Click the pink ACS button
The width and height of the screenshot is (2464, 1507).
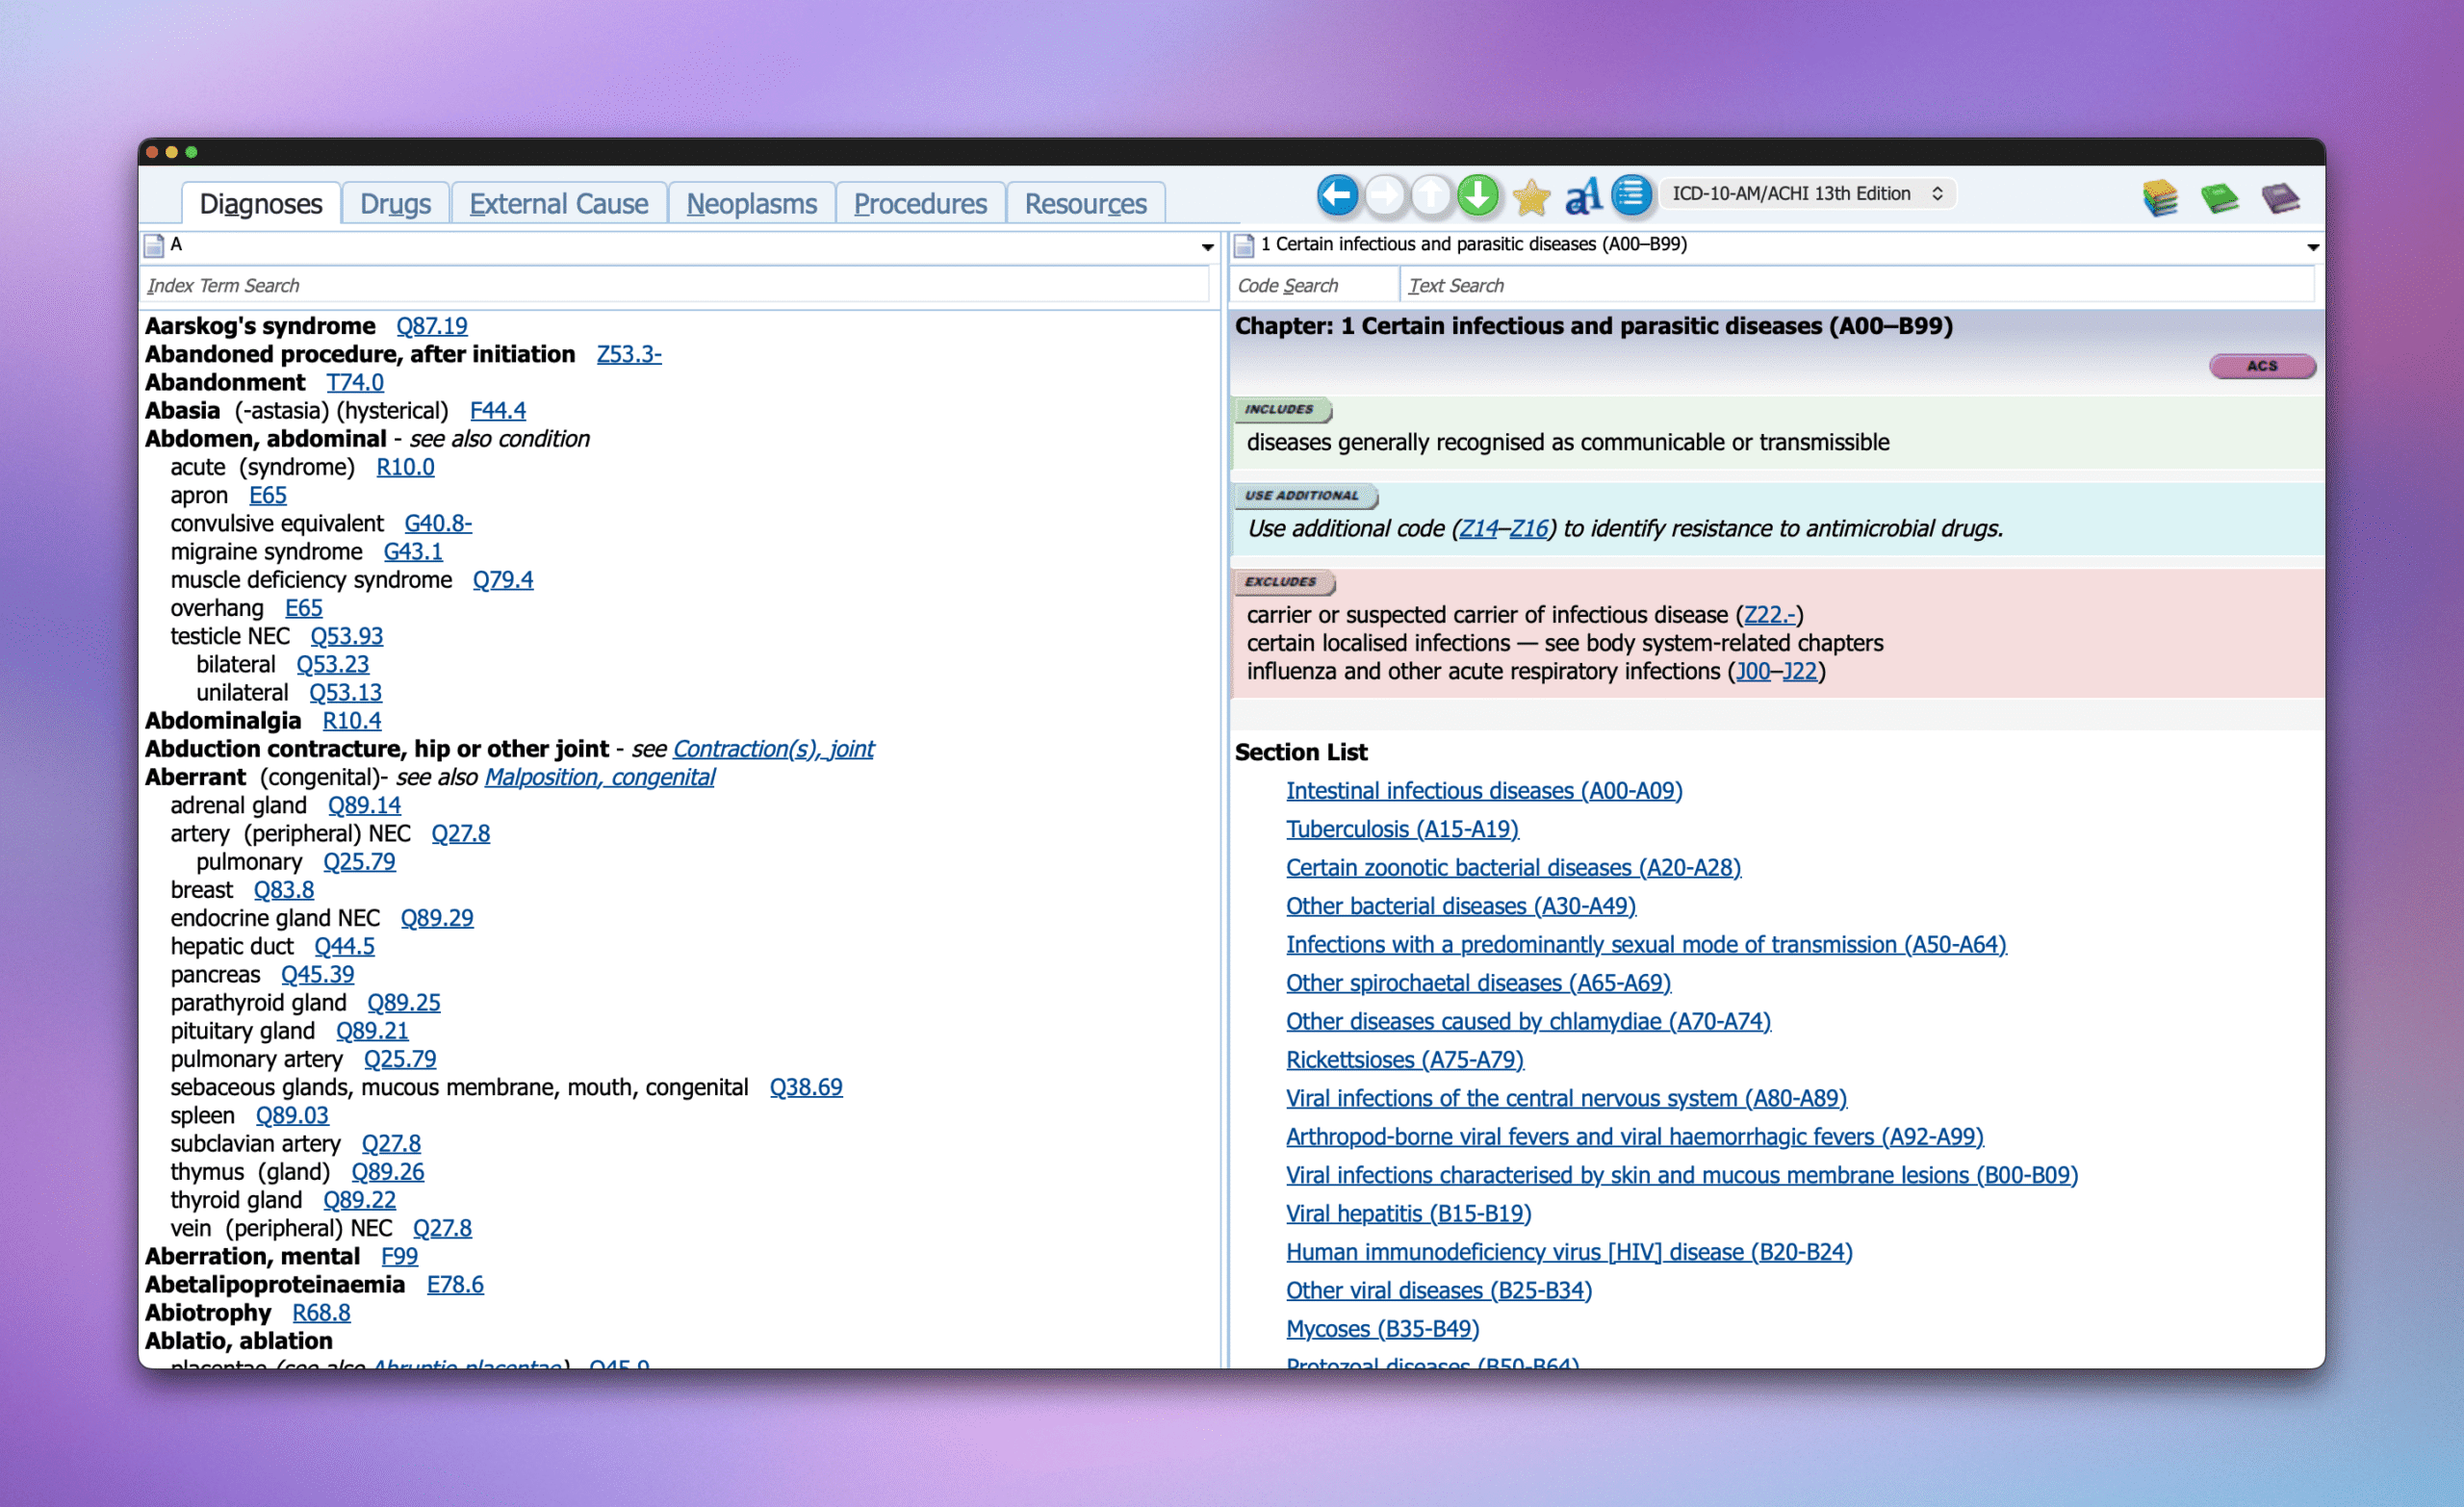(2262, 366)
